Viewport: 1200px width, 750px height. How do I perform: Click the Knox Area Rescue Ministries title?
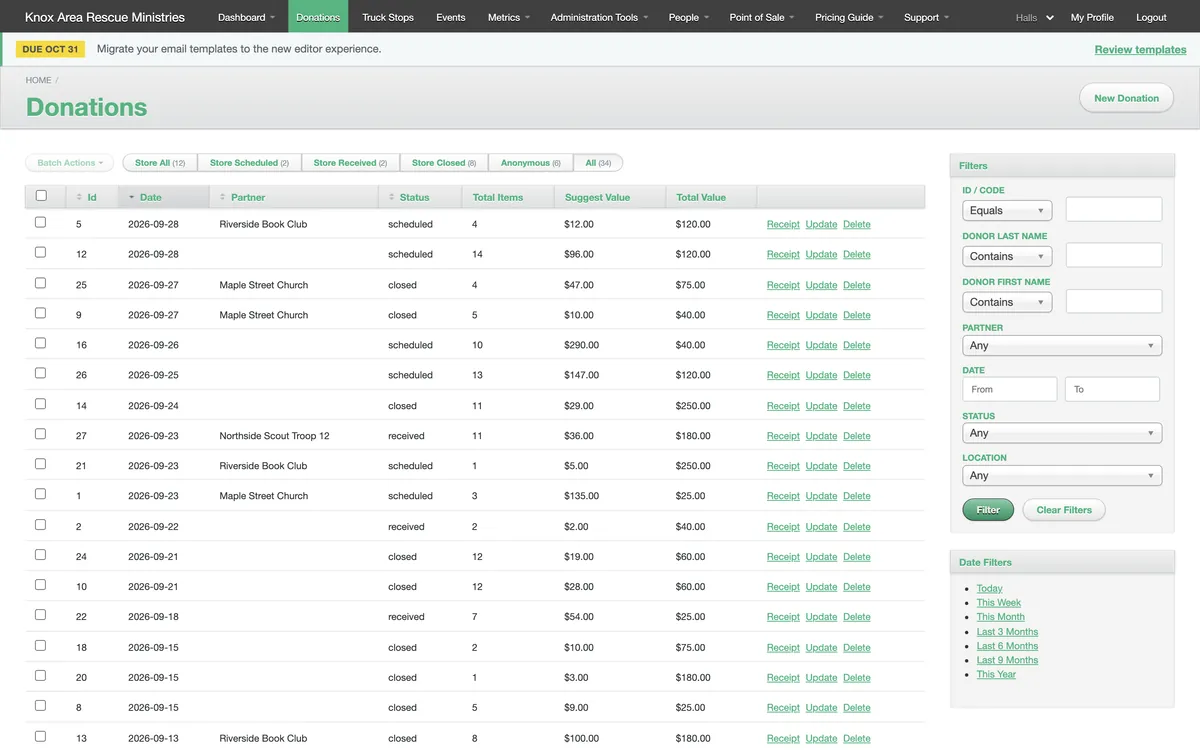105,17
